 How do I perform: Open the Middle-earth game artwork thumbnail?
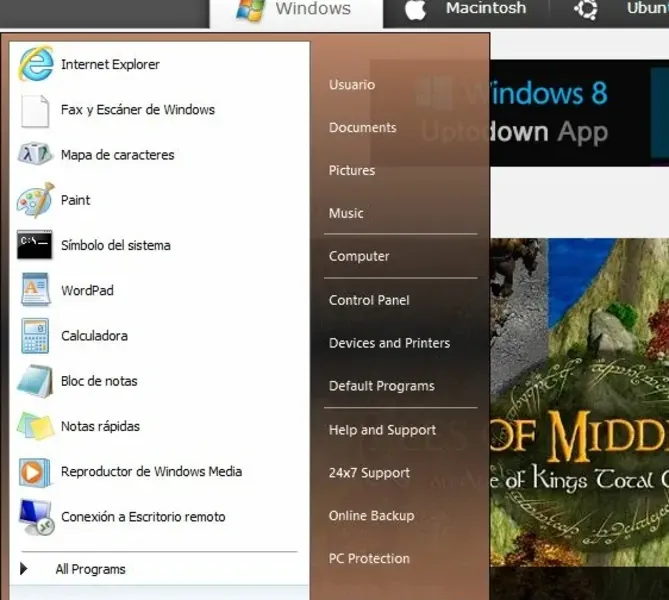579,402
